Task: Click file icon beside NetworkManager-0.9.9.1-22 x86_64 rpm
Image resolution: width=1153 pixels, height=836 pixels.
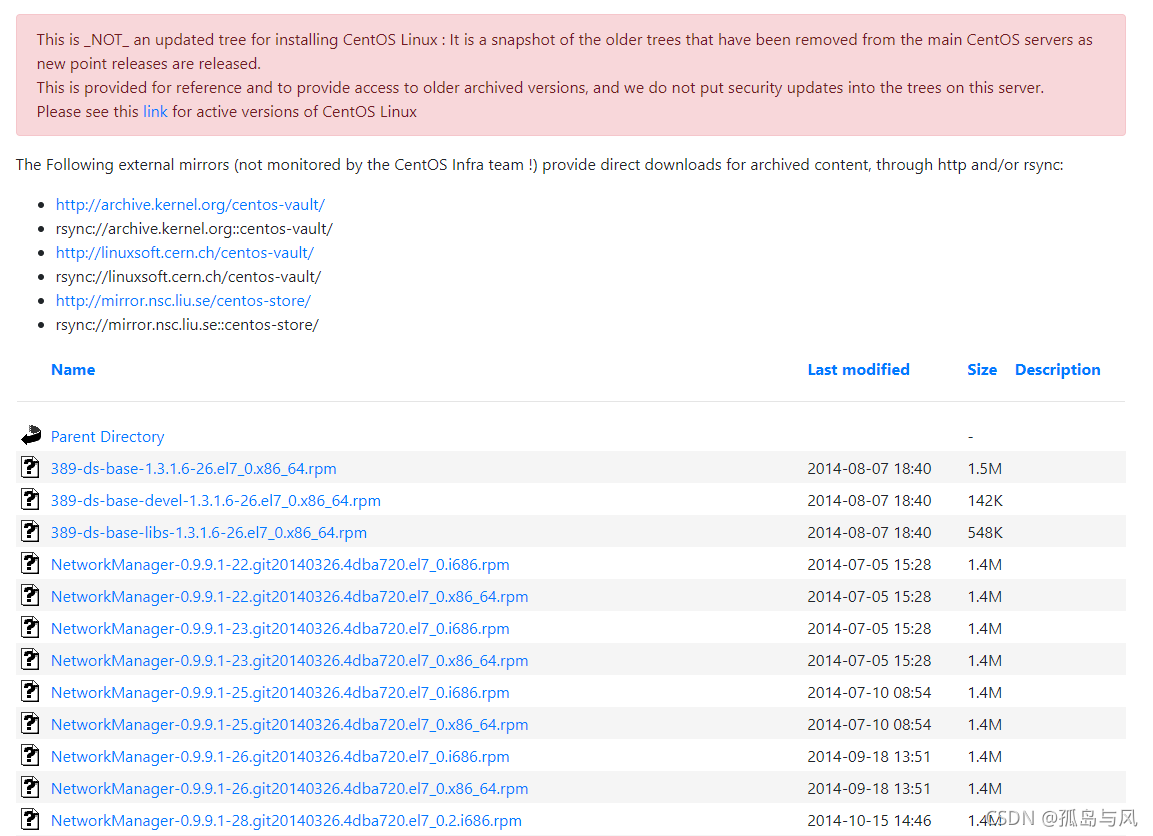Action: pyautogui.click(x=30, y=595)
